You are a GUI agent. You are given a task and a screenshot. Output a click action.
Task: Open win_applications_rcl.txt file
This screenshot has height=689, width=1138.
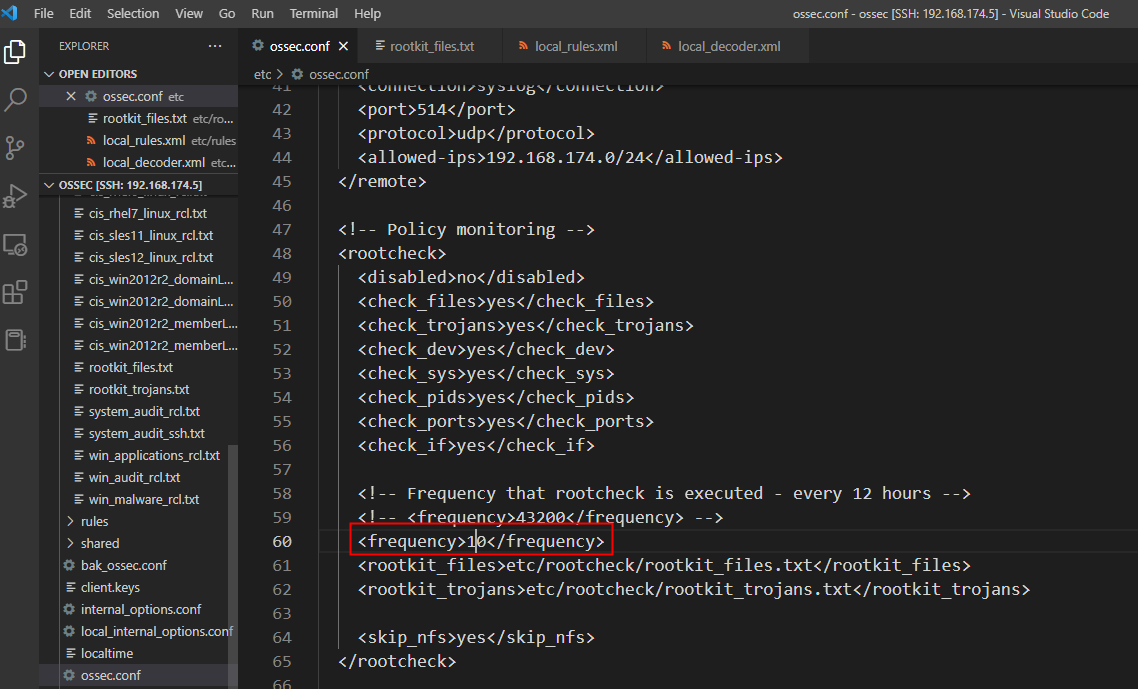click(154, 455)
